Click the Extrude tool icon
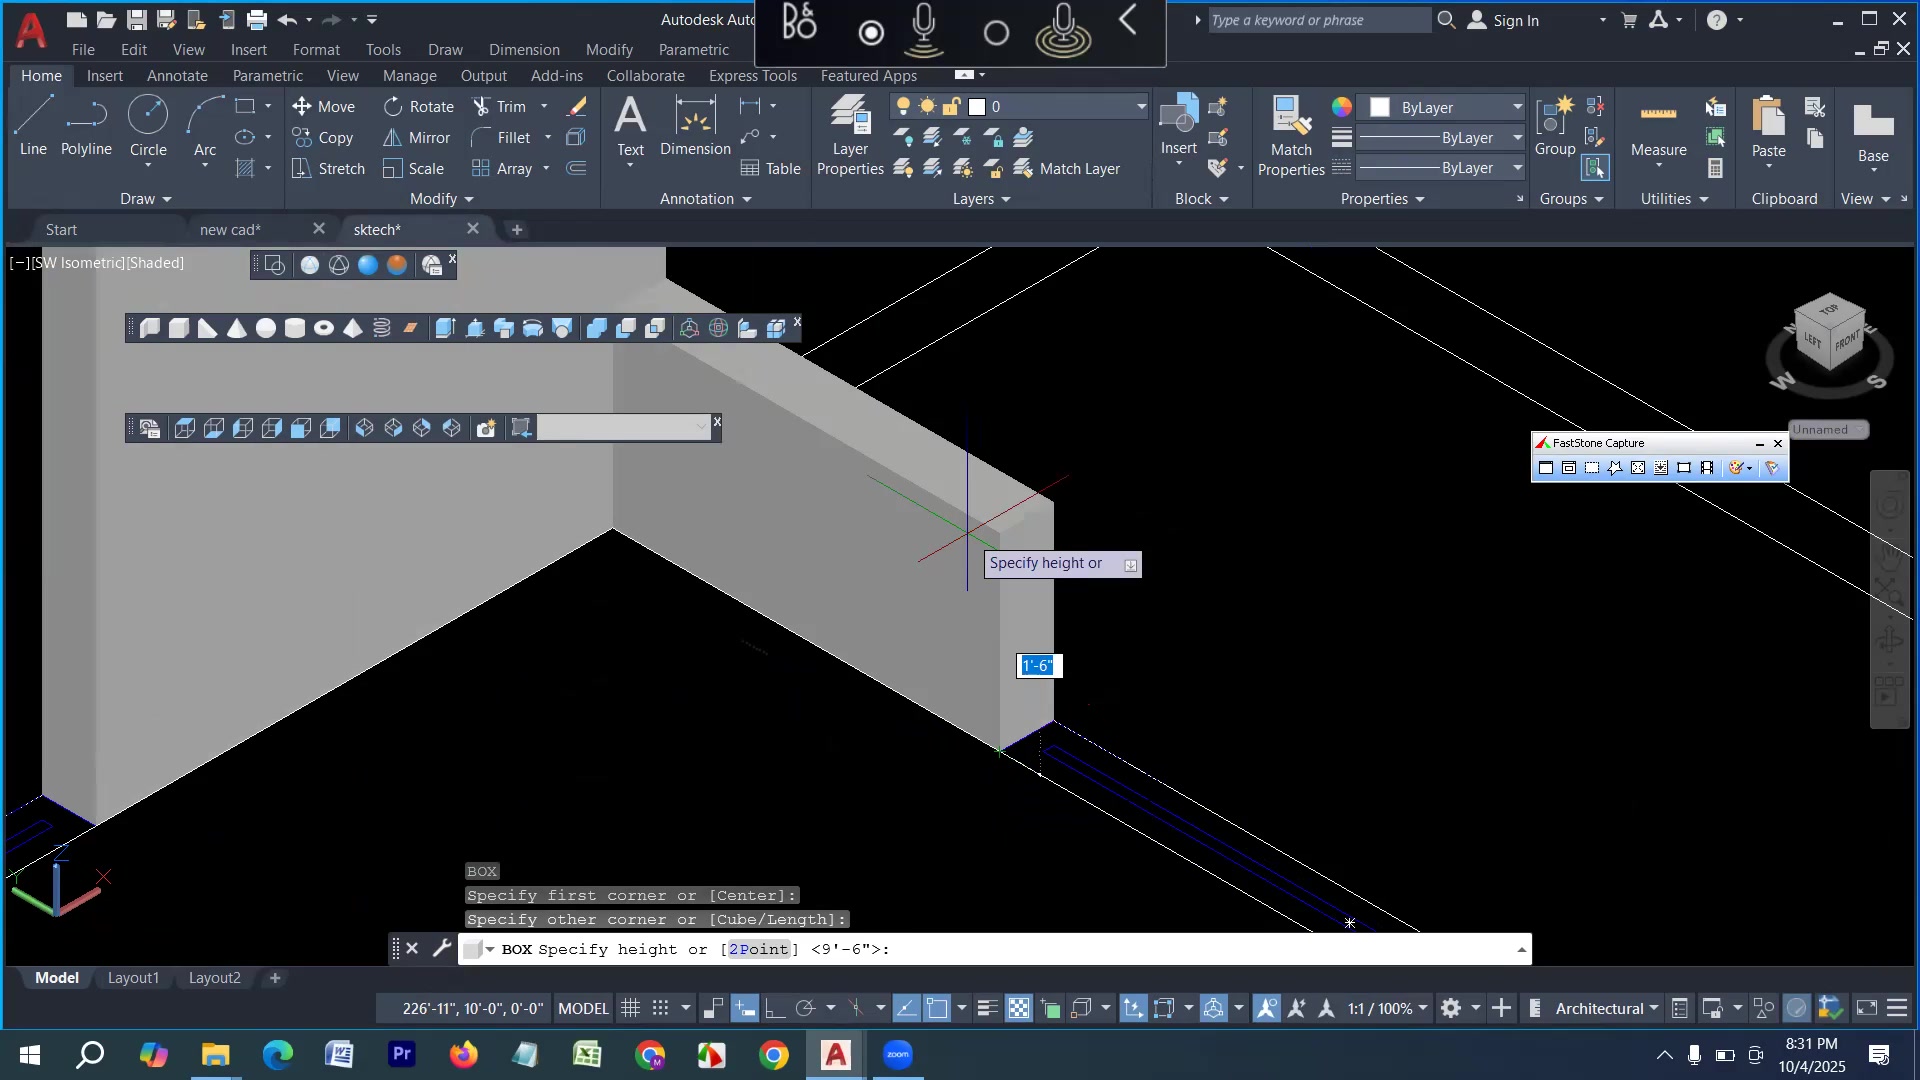The image size is (1920, 1080). 445,328
